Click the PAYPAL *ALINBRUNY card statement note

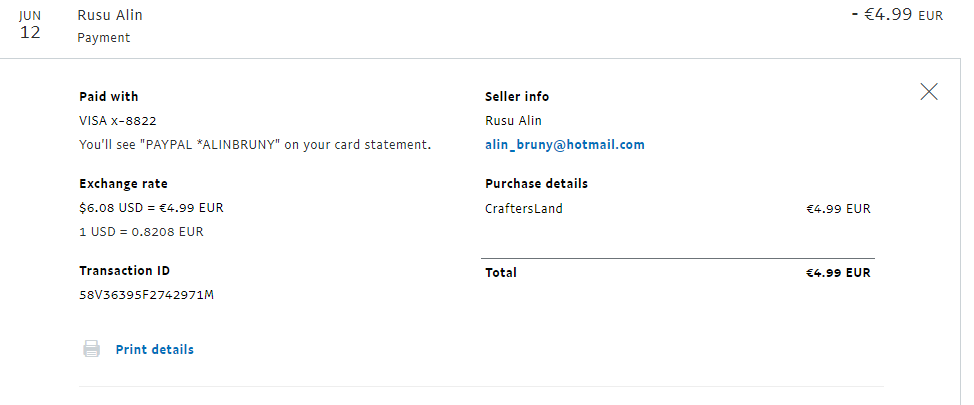[x=254, y=144]
